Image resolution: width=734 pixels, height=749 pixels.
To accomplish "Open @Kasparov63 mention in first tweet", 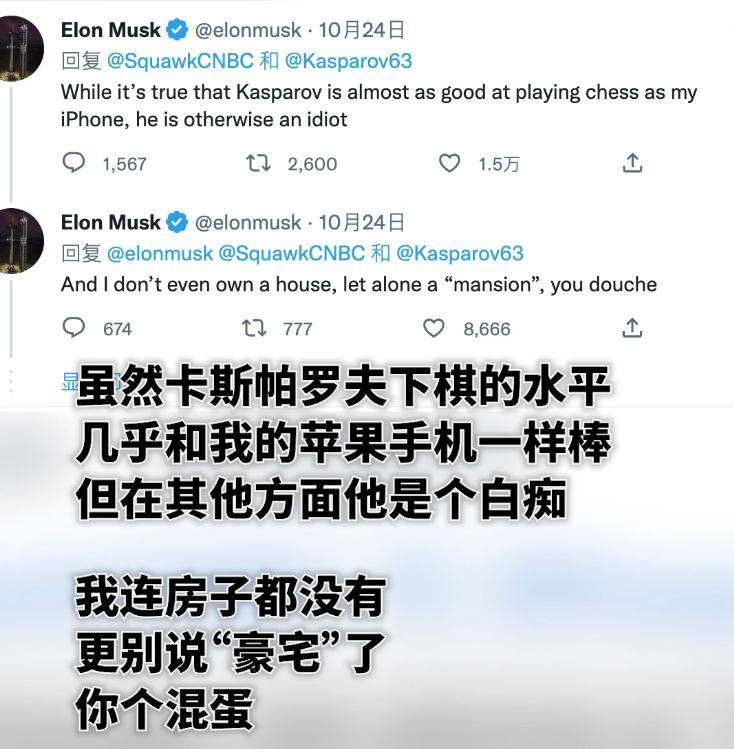I will 348,61.
